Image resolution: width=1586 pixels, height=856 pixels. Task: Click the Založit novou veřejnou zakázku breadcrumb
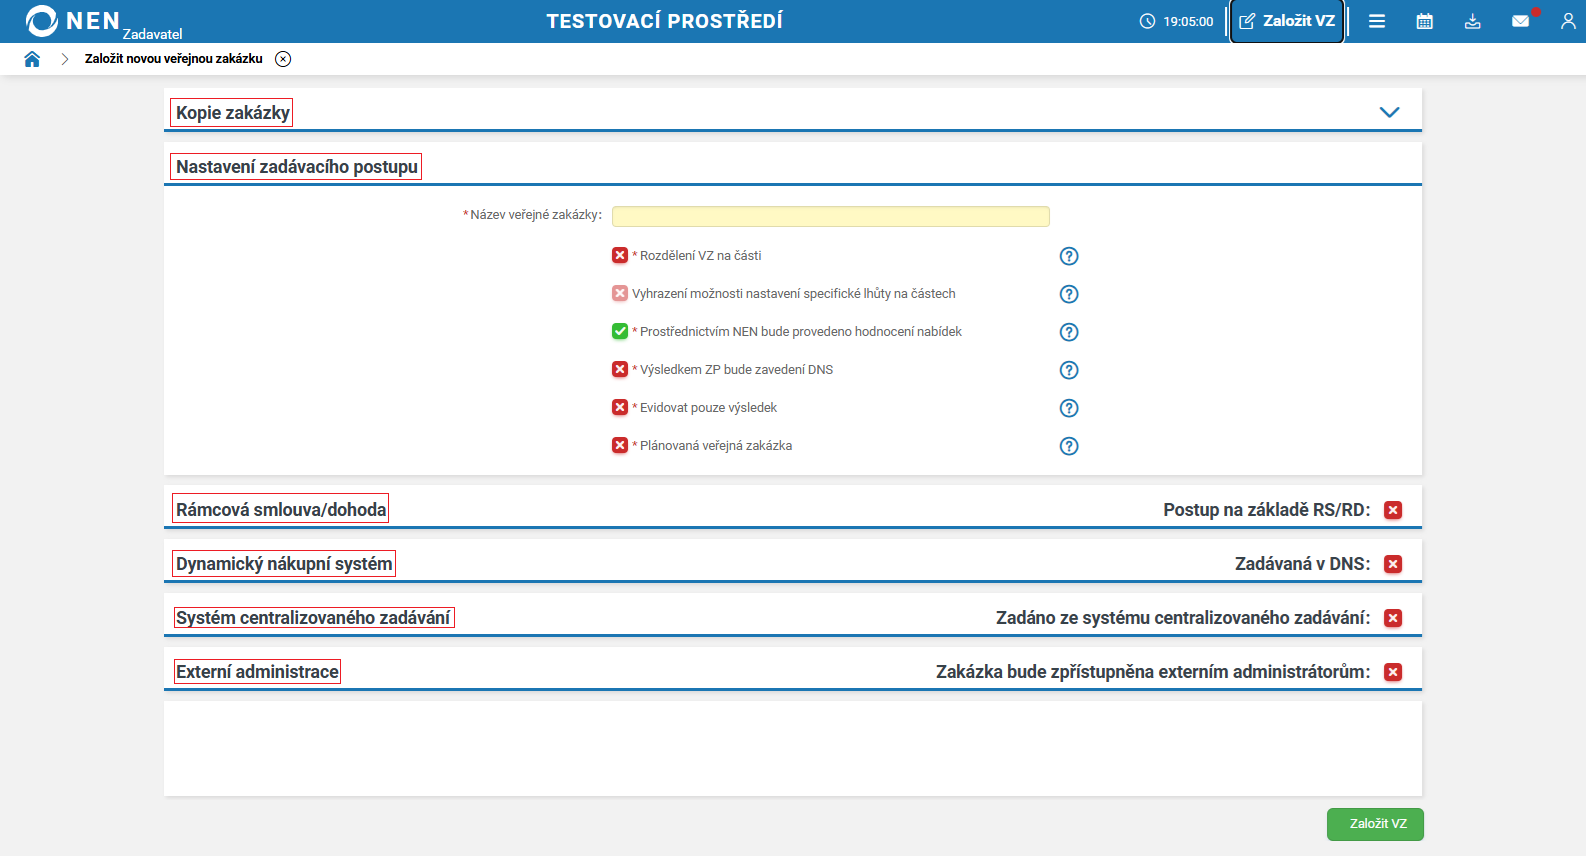[x=173, y=59]
